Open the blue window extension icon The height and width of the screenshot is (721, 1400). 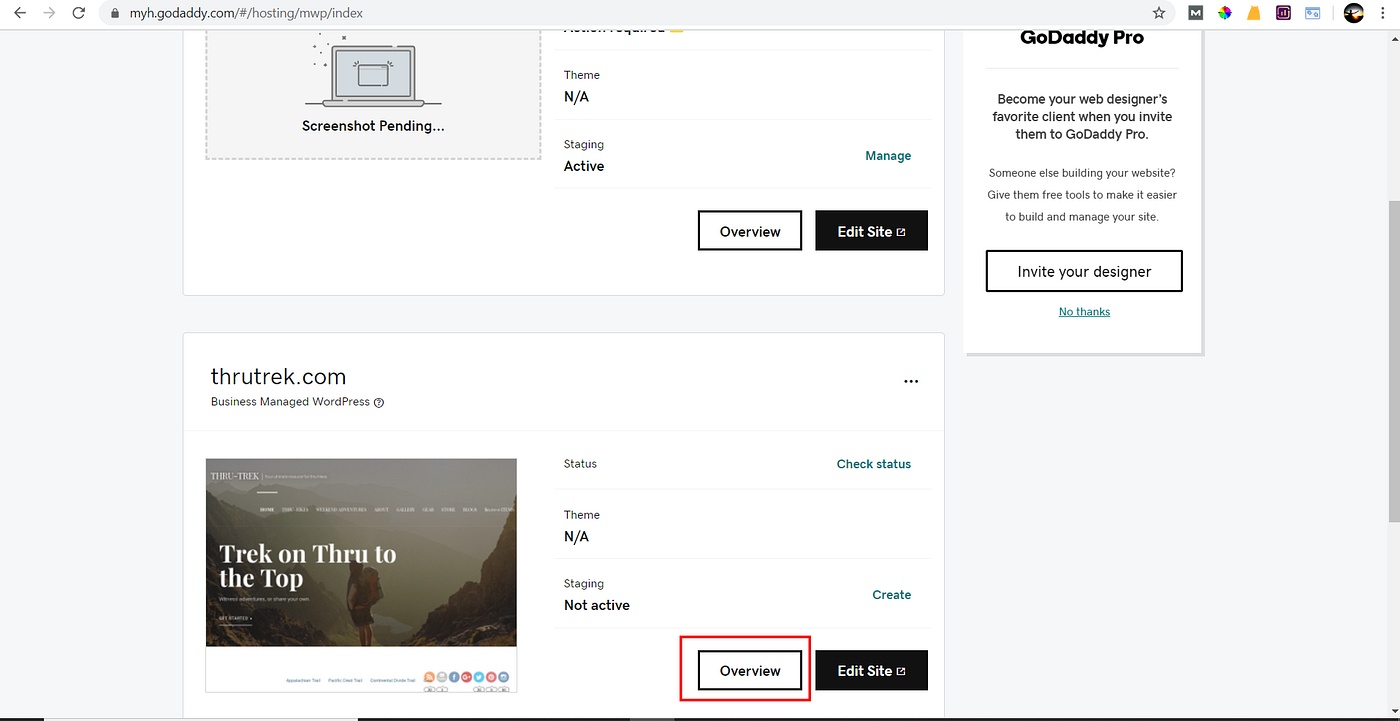1312,13
